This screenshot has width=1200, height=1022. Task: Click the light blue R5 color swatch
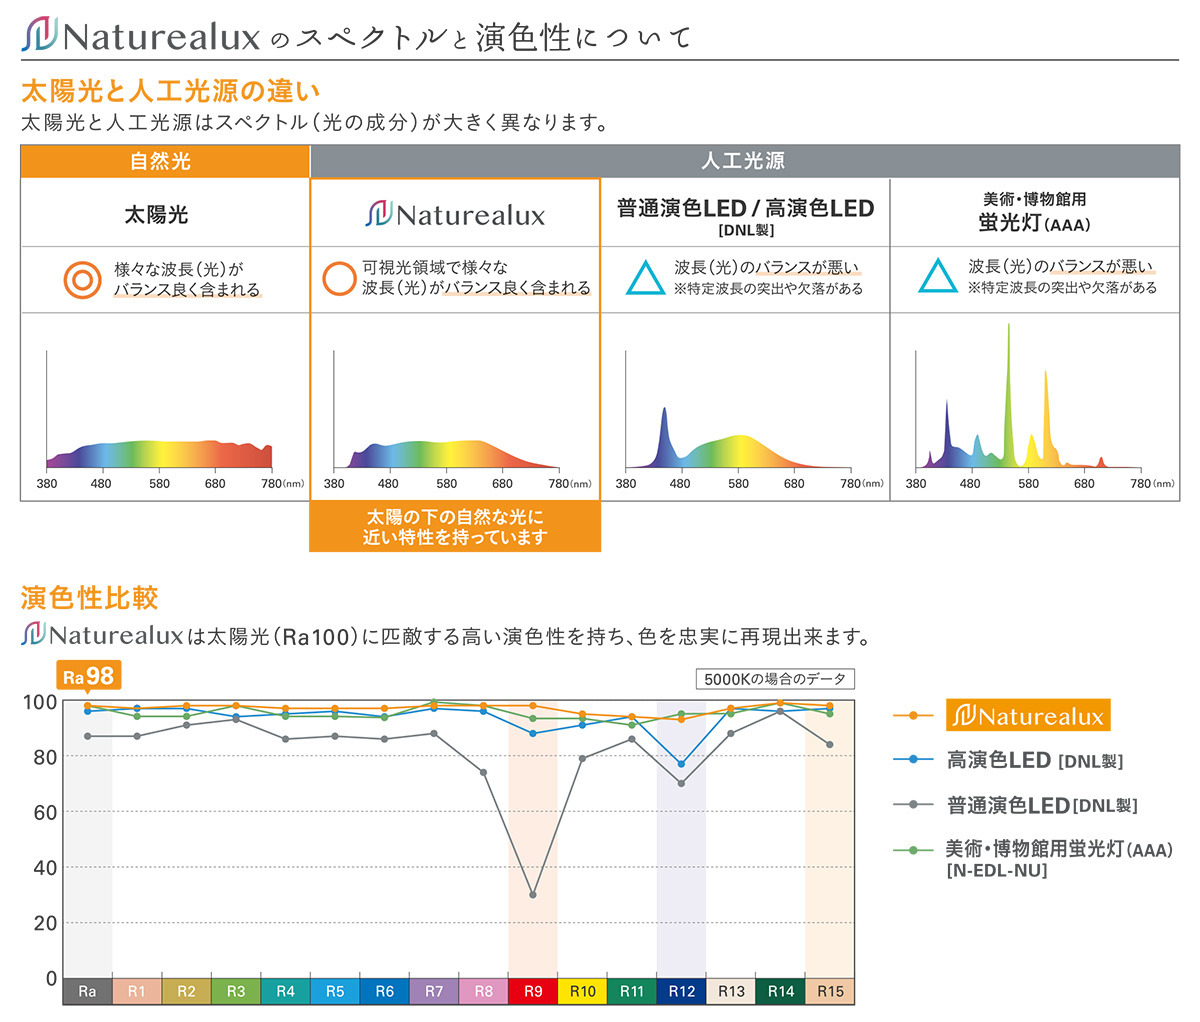(335, 991)
